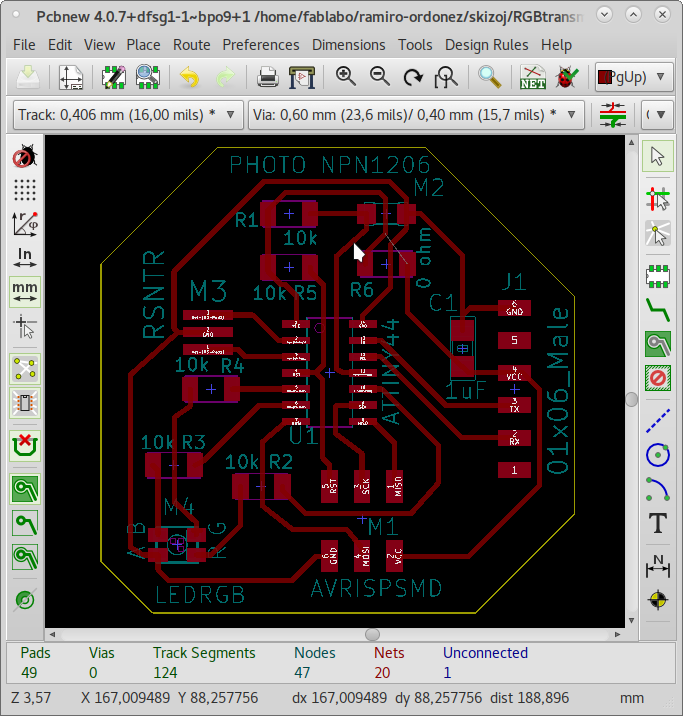683x716 pixels.
Task: Redo action green arrow
Action: point(225,77)
